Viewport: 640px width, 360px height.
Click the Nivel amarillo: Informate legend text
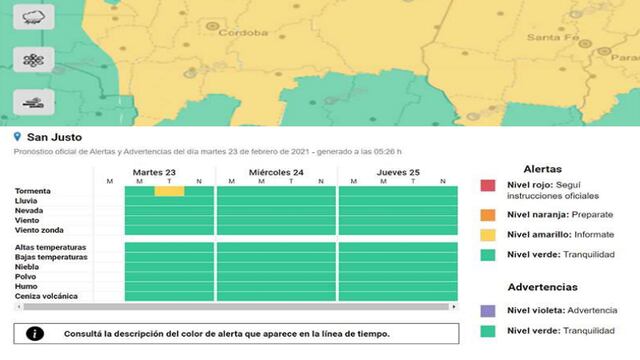coord(560,235)
